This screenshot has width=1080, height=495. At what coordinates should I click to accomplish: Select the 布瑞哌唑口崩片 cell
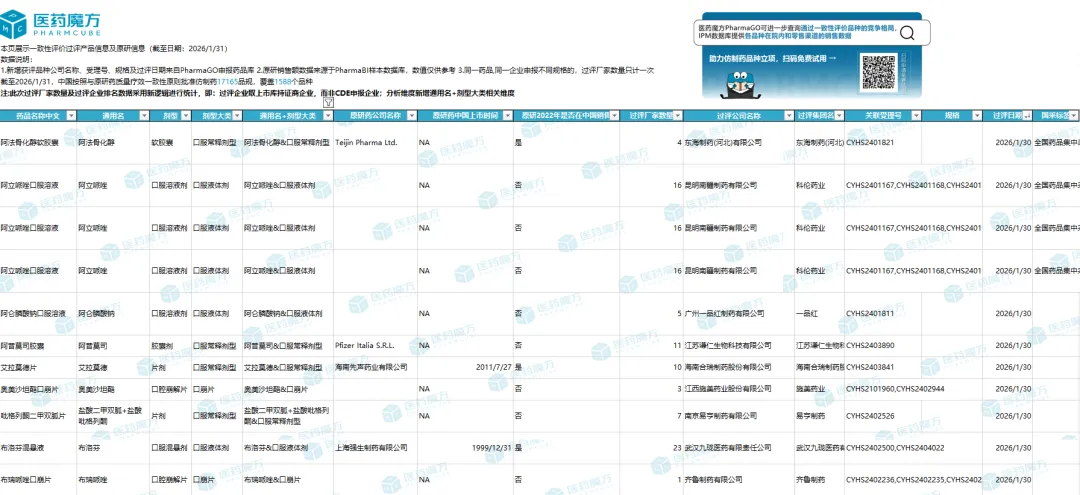point(39,480)
